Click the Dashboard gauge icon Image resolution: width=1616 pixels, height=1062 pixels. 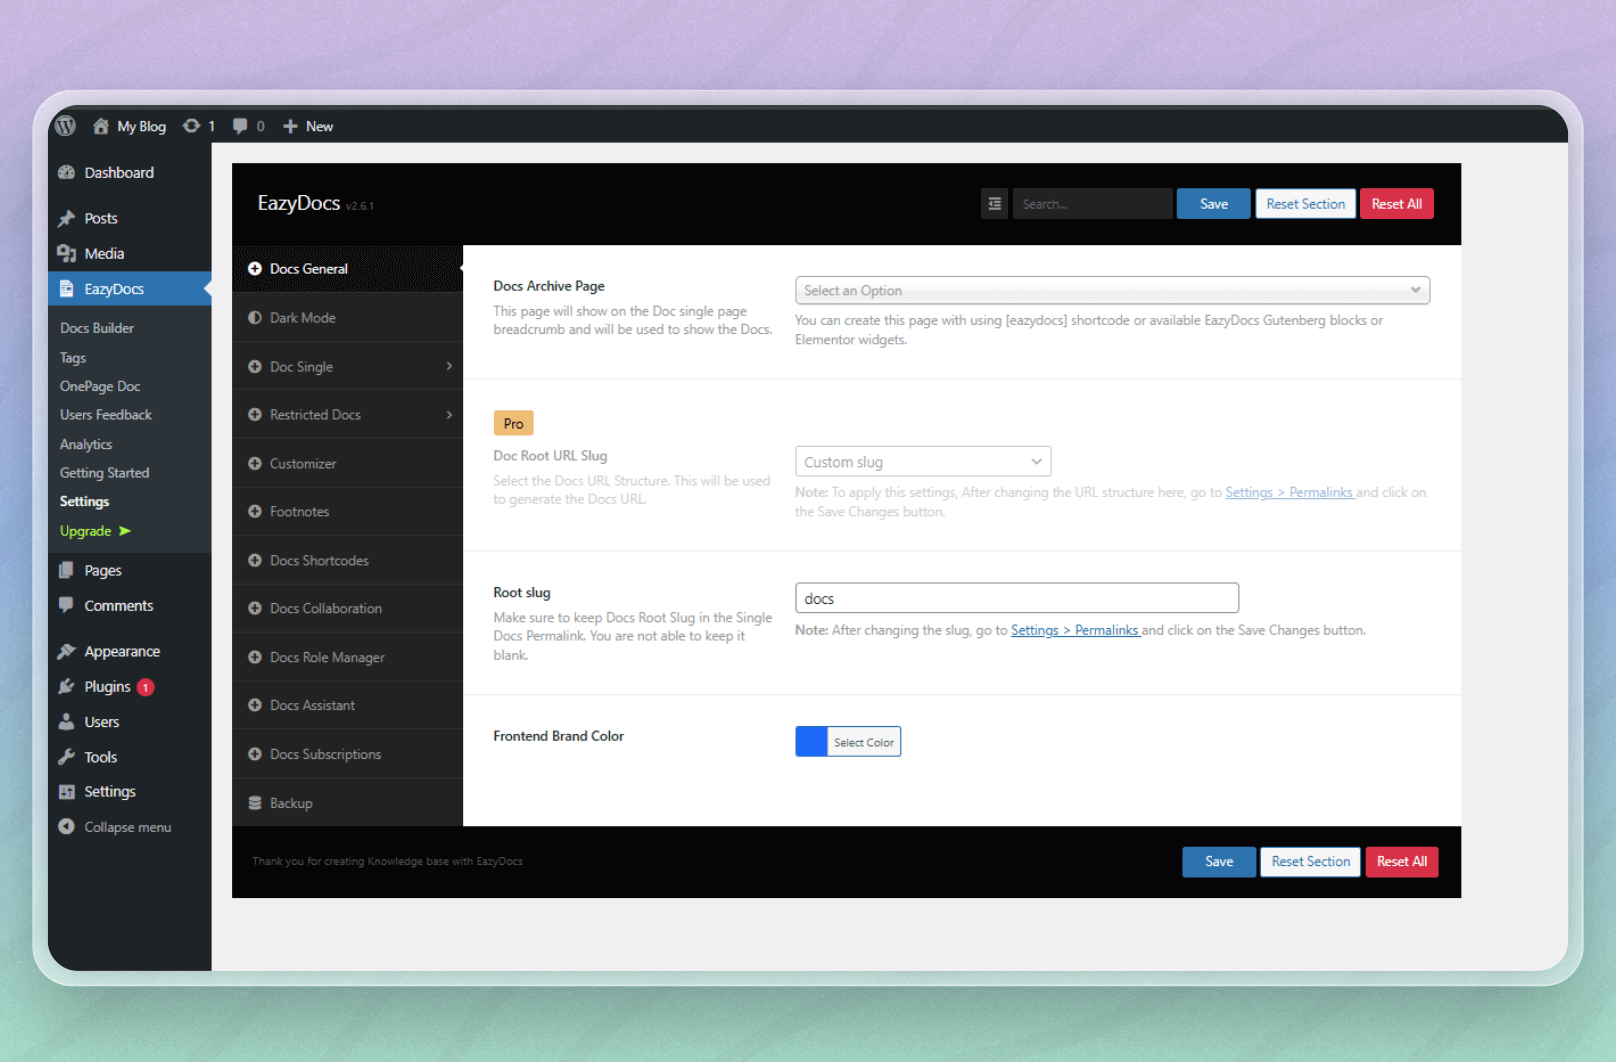pos(67,172)
